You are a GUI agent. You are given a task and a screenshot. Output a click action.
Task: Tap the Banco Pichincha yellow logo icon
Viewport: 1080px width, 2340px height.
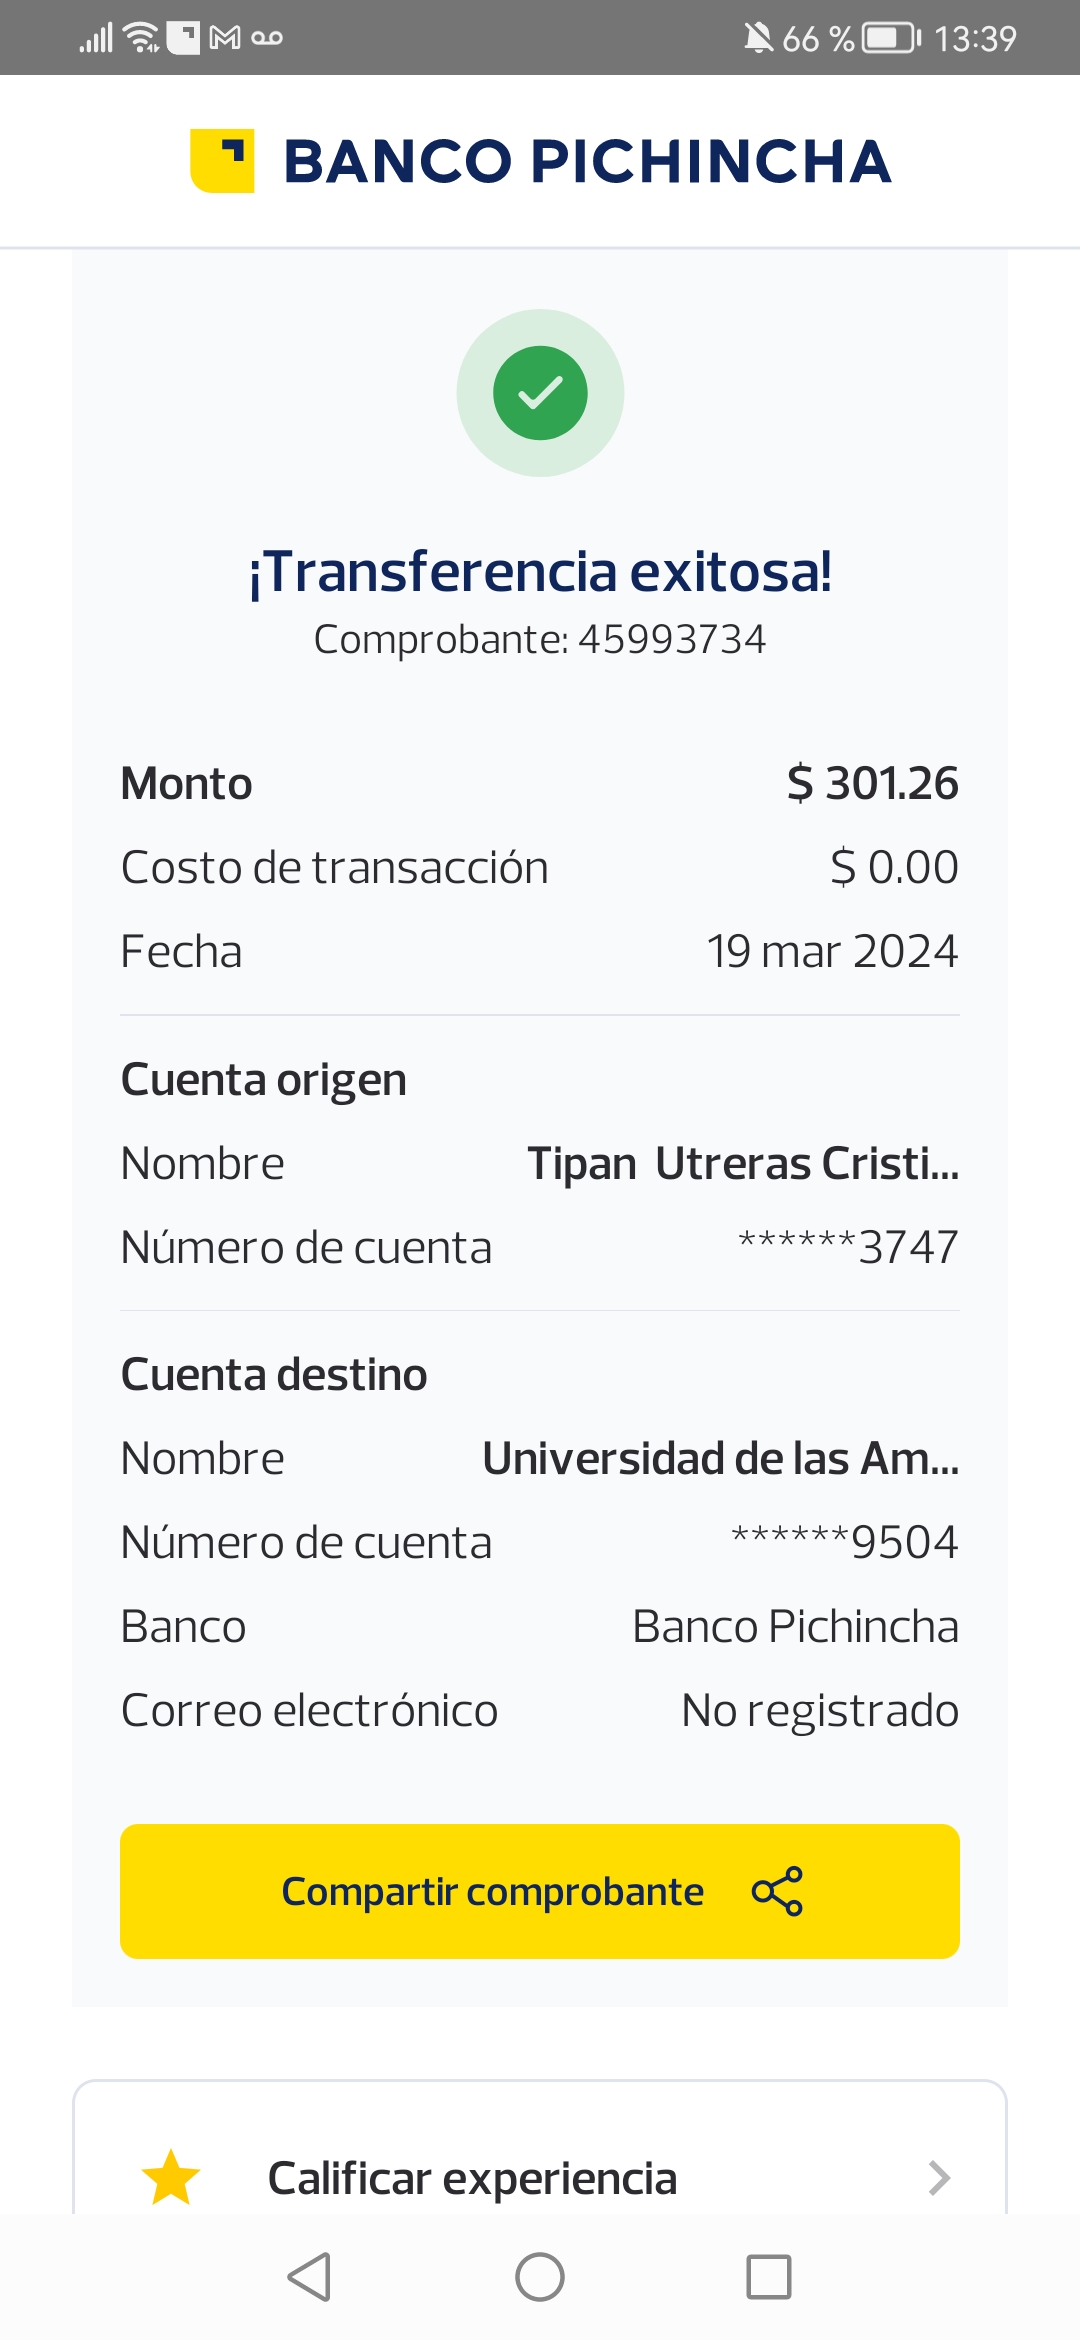[222, 161]
